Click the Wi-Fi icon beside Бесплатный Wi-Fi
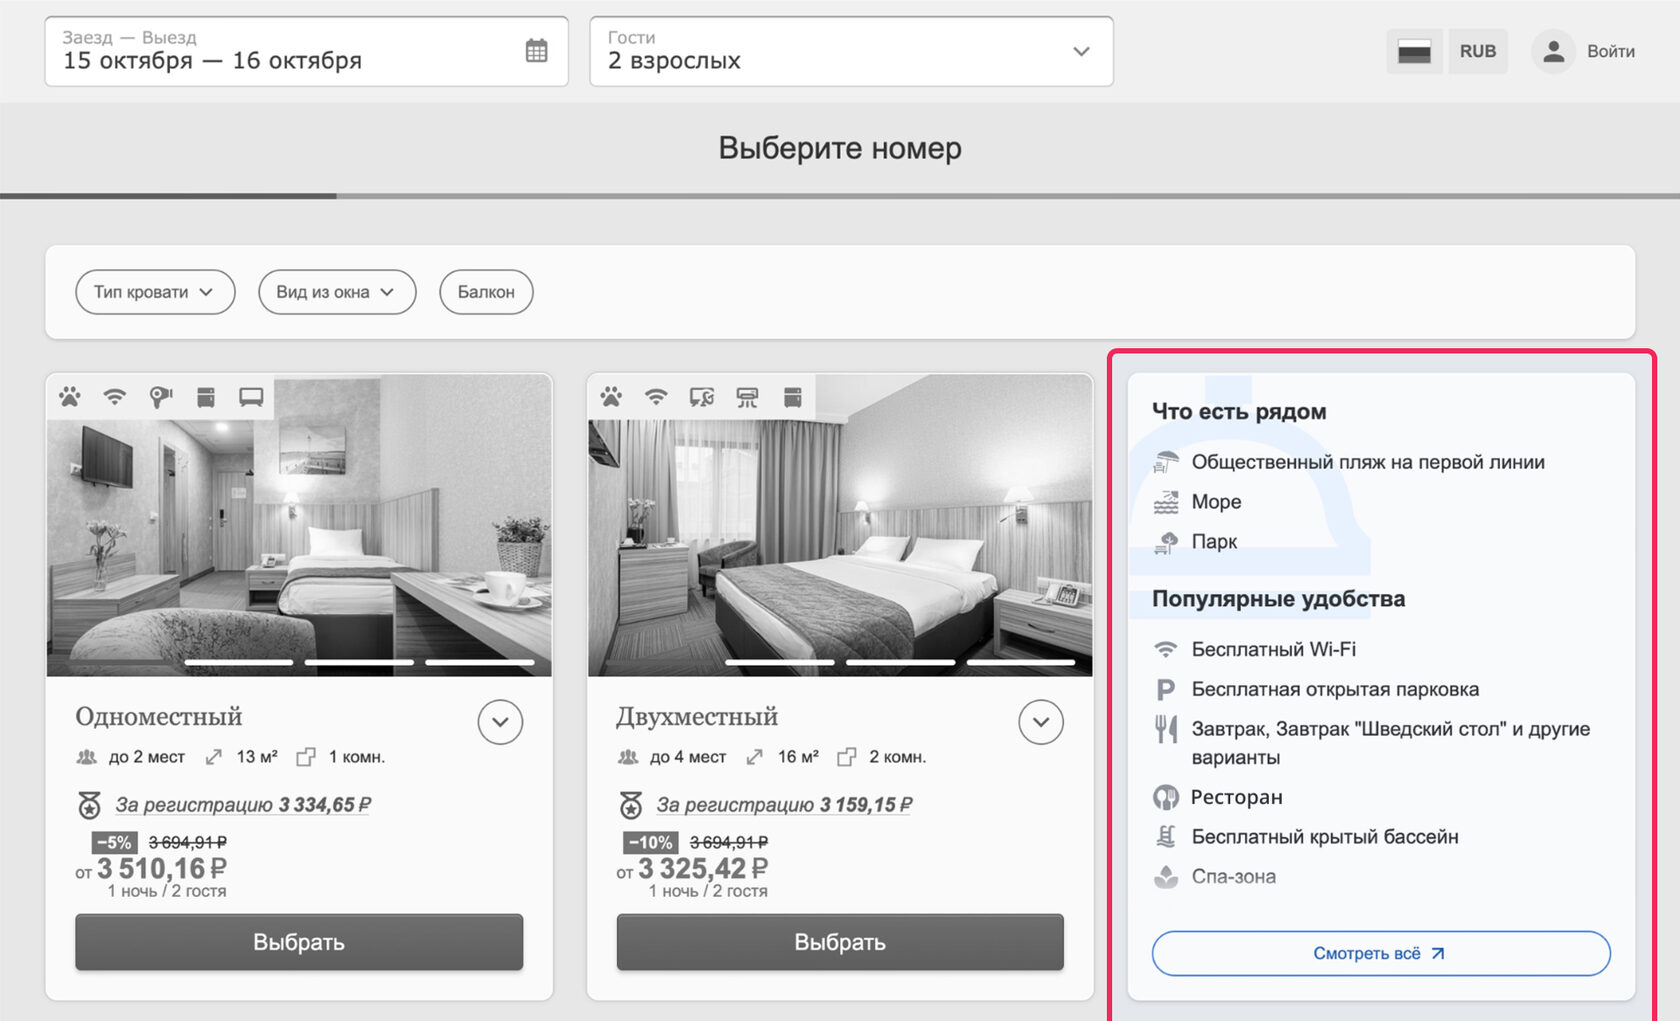The width and height of the screenshot is (1680, 1021). tap(1166, 650)
